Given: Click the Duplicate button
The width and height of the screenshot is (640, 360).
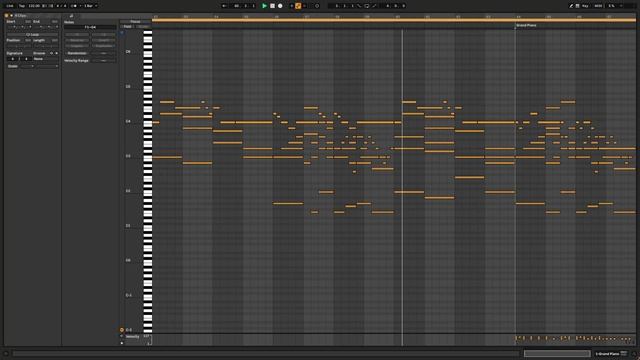Looking at the screenshot, I should (104, 46).
